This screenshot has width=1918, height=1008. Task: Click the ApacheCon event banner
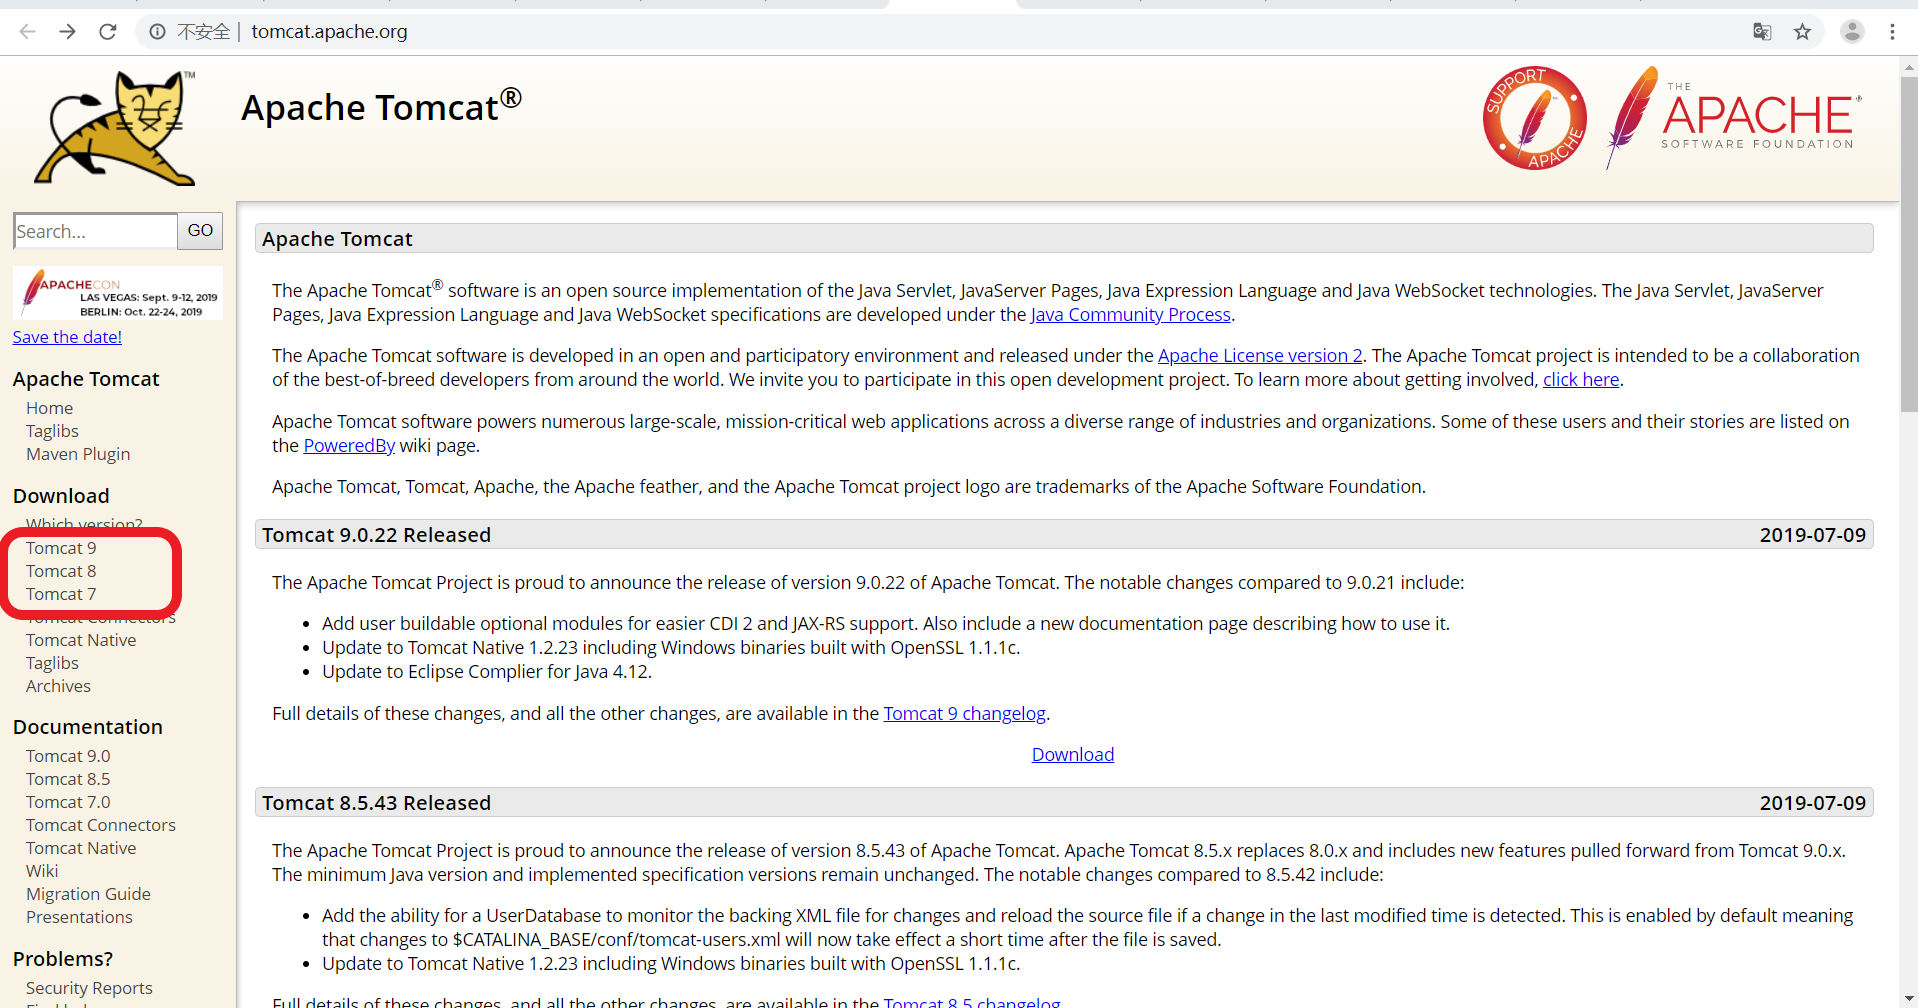[118, 293]
